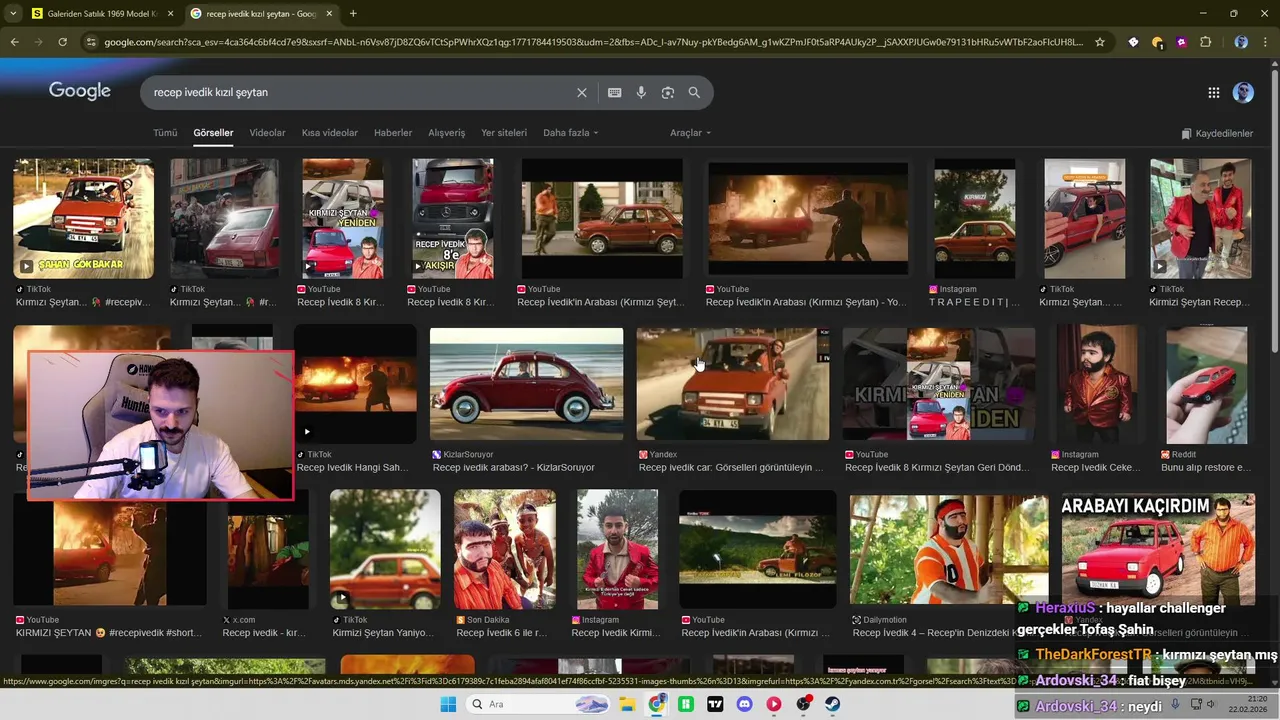Open a new browser tab
The width and height of the screenshot is (1280, 720).
coord(353,13)
